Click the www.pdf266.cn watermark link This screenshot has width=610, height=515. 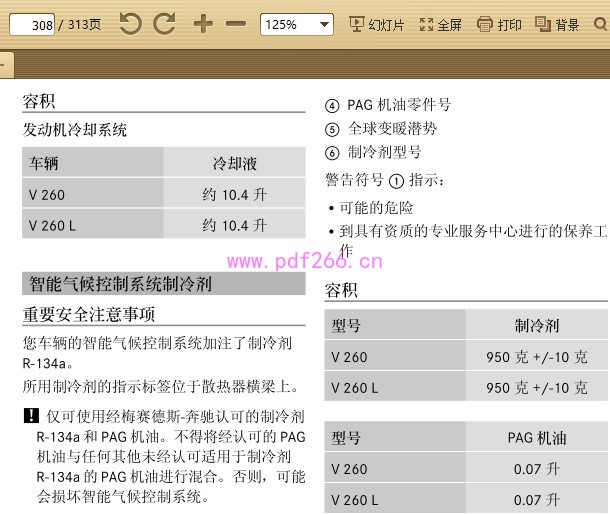pyautogui.click(x=305, y=262)
